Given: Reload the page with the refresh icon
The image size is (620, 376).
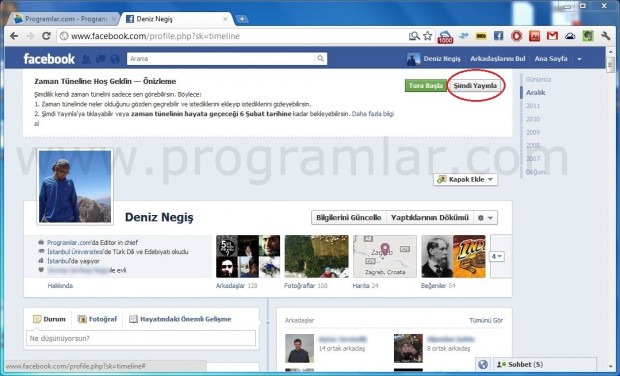Looking at the screenshot, I should [46, 36].
